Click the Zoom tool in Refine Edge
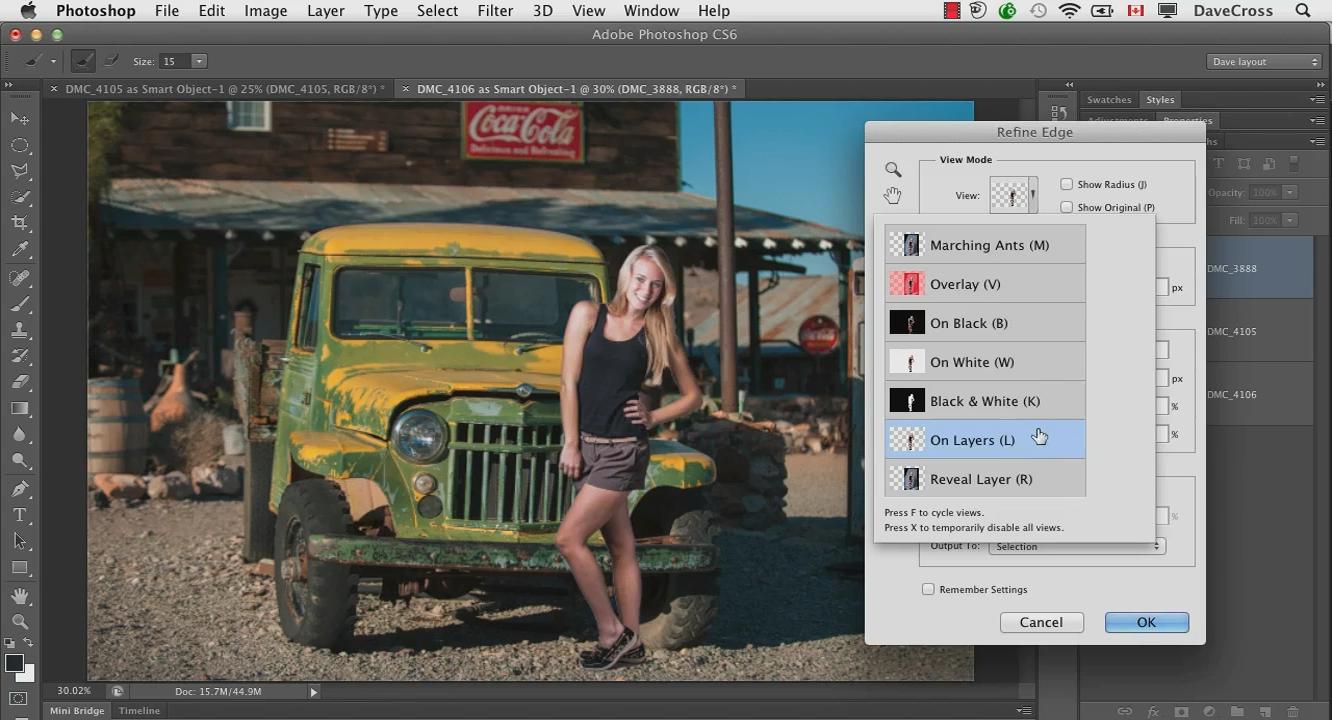 893,170
